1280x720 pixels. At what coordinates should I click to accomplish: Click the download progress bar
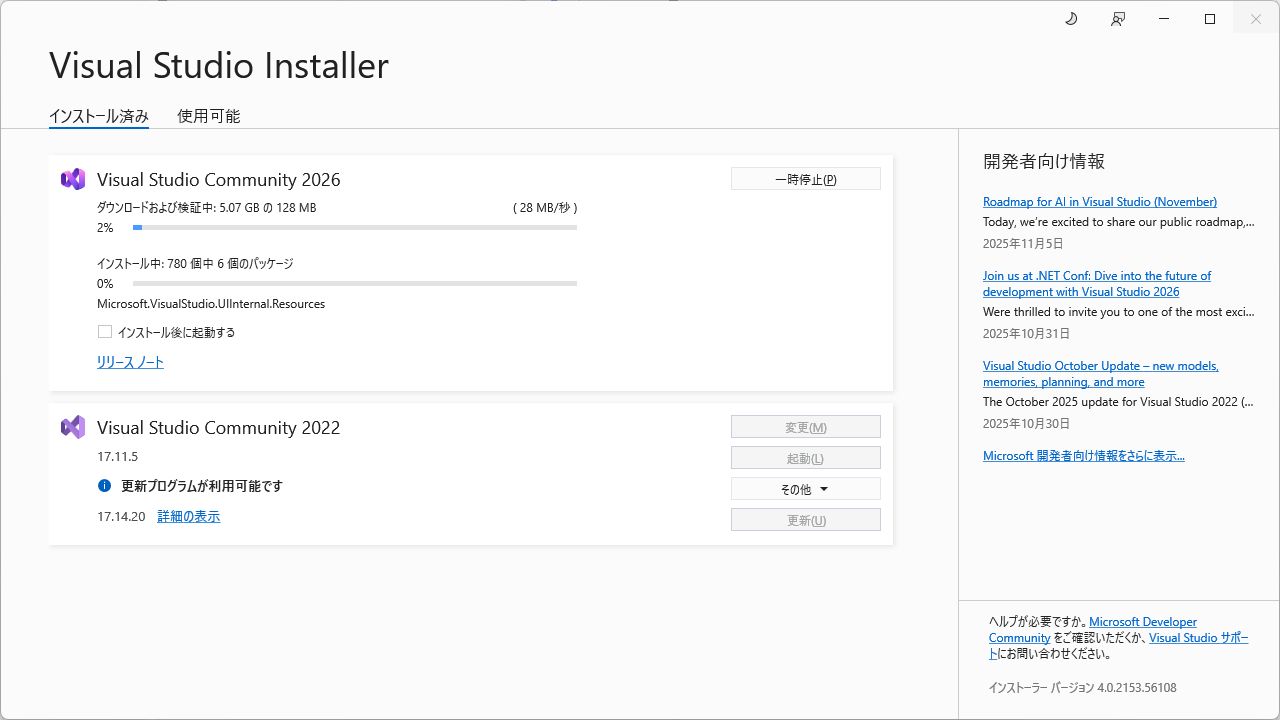pyautogui.click(x=355, y=228)
